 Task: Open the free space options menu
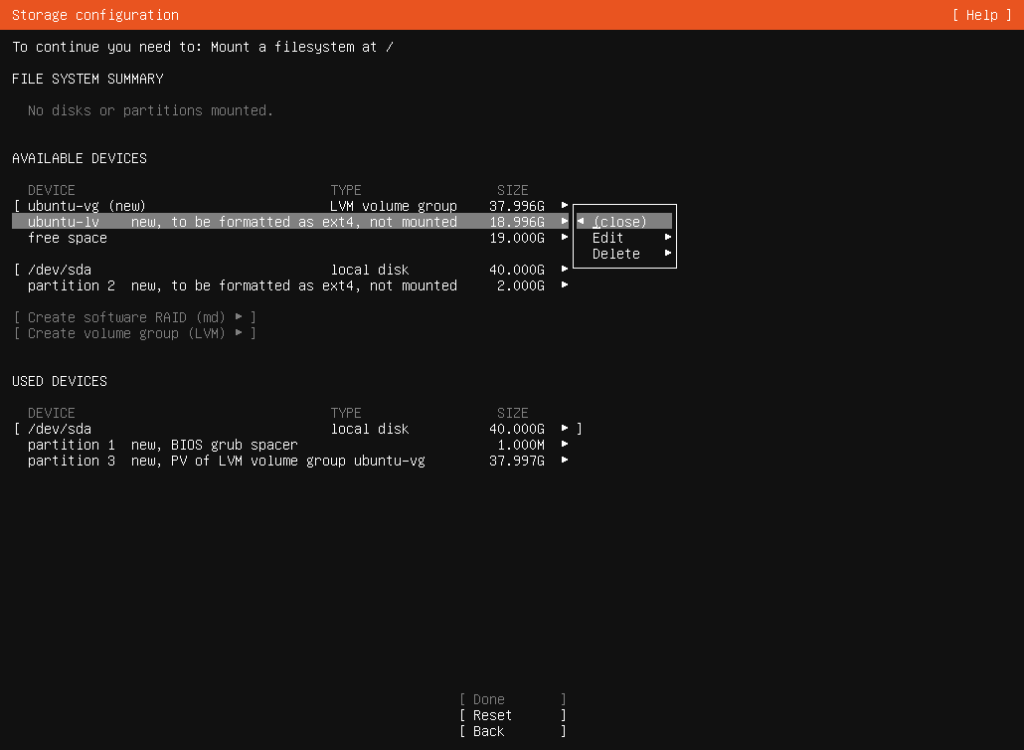pyautogui.click(x=565, y=238)
